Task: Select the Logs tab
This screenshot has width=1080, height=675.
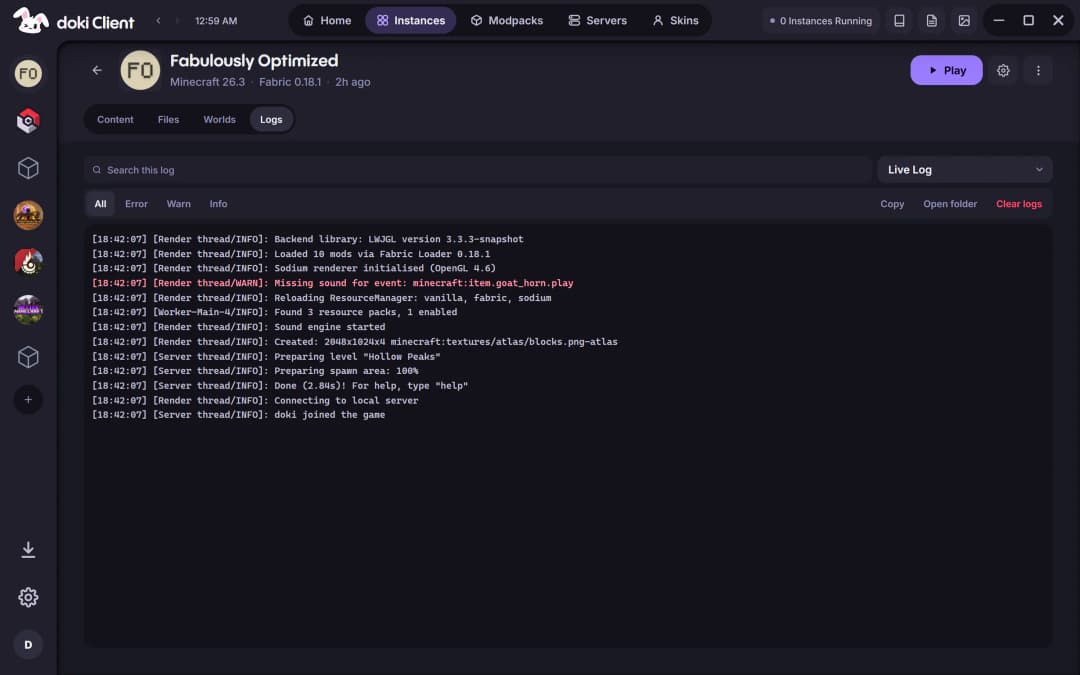Action: pyautogui.click(x=271, y=119)
